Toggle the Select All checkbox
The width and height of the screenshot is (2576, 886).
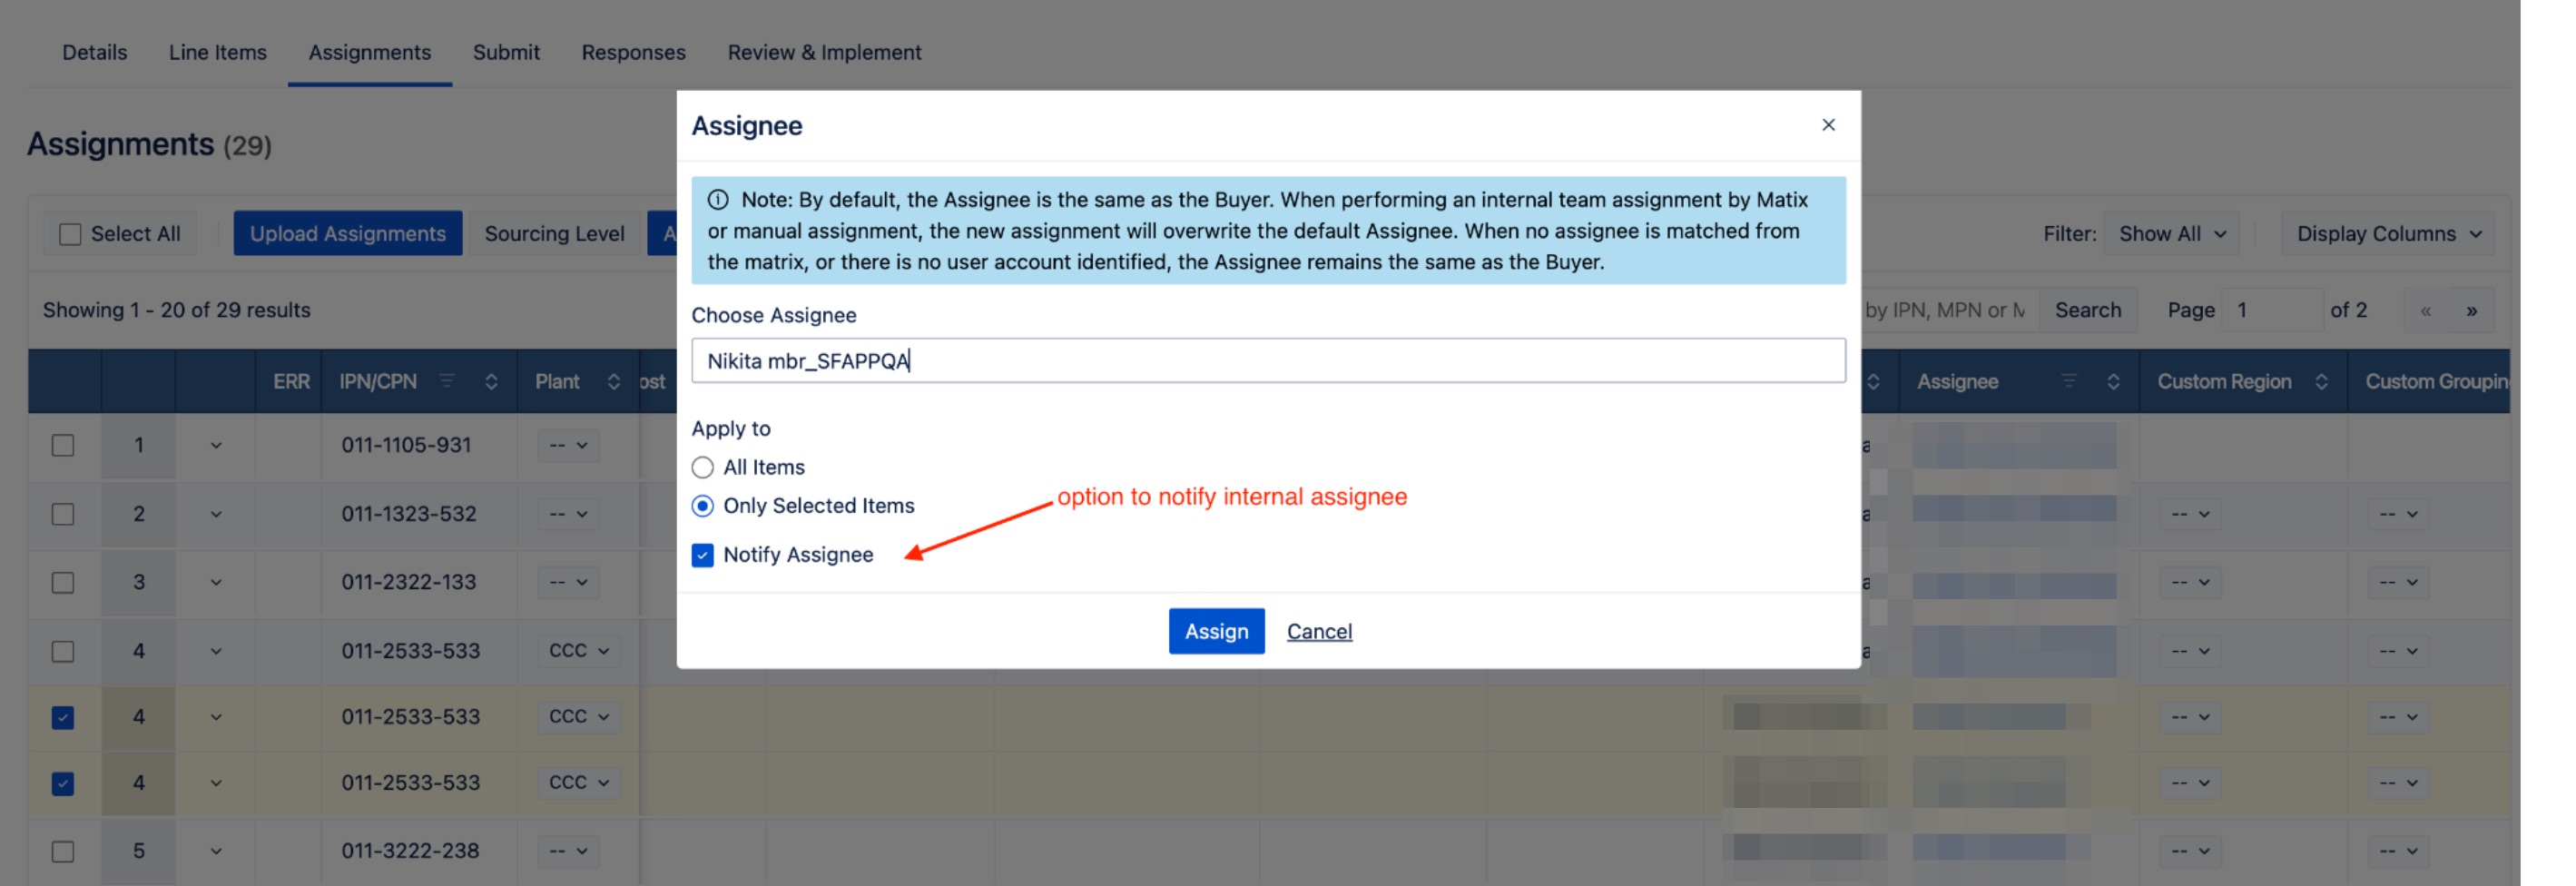(x=70, y=234)
